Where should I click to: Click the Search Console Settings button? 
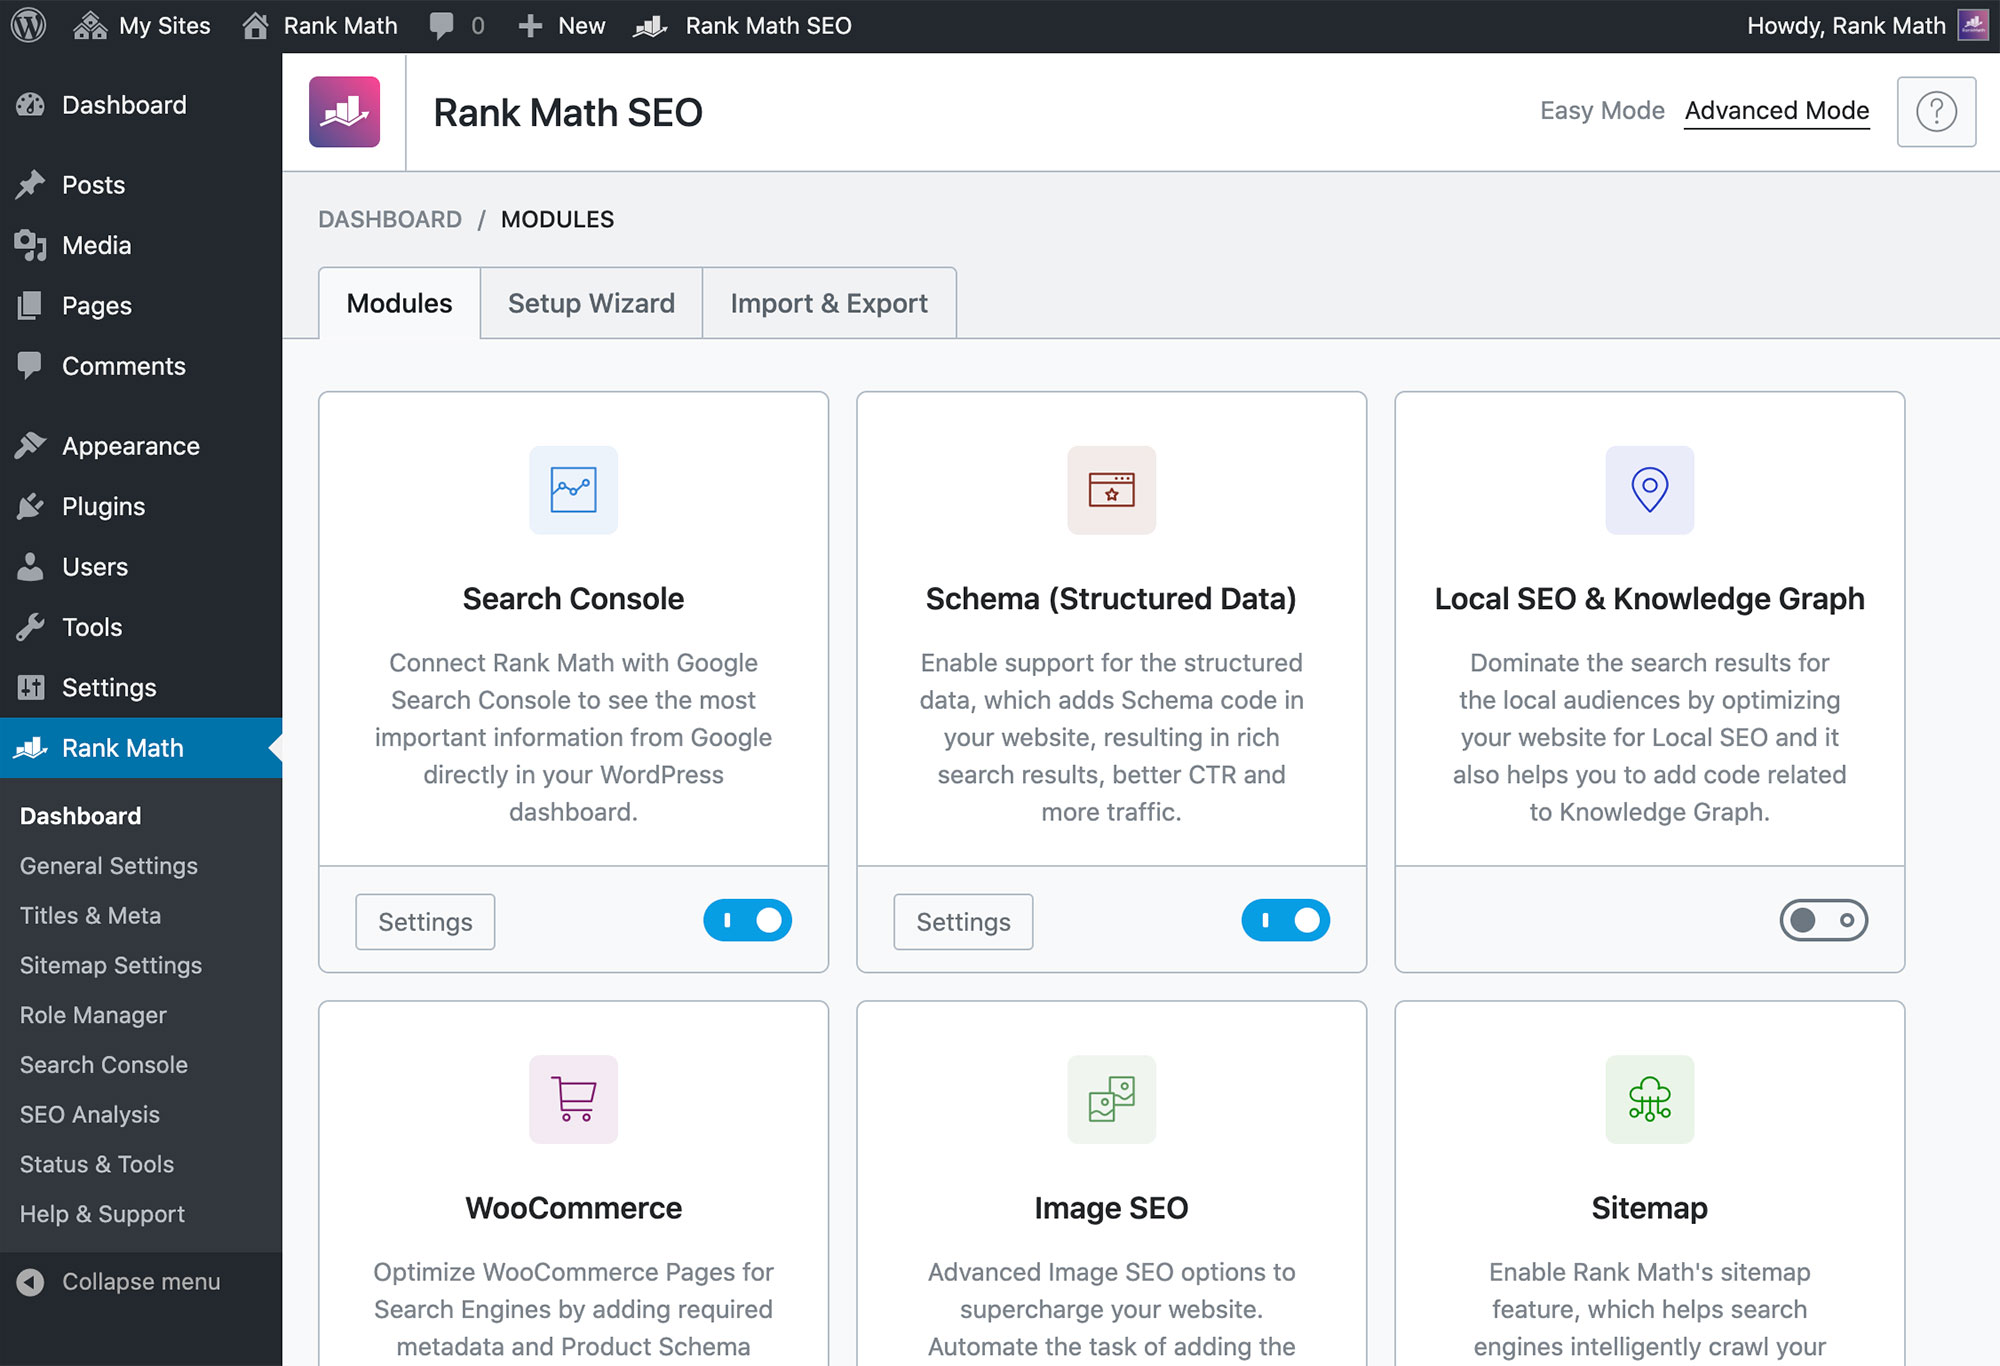coord(427,922)
